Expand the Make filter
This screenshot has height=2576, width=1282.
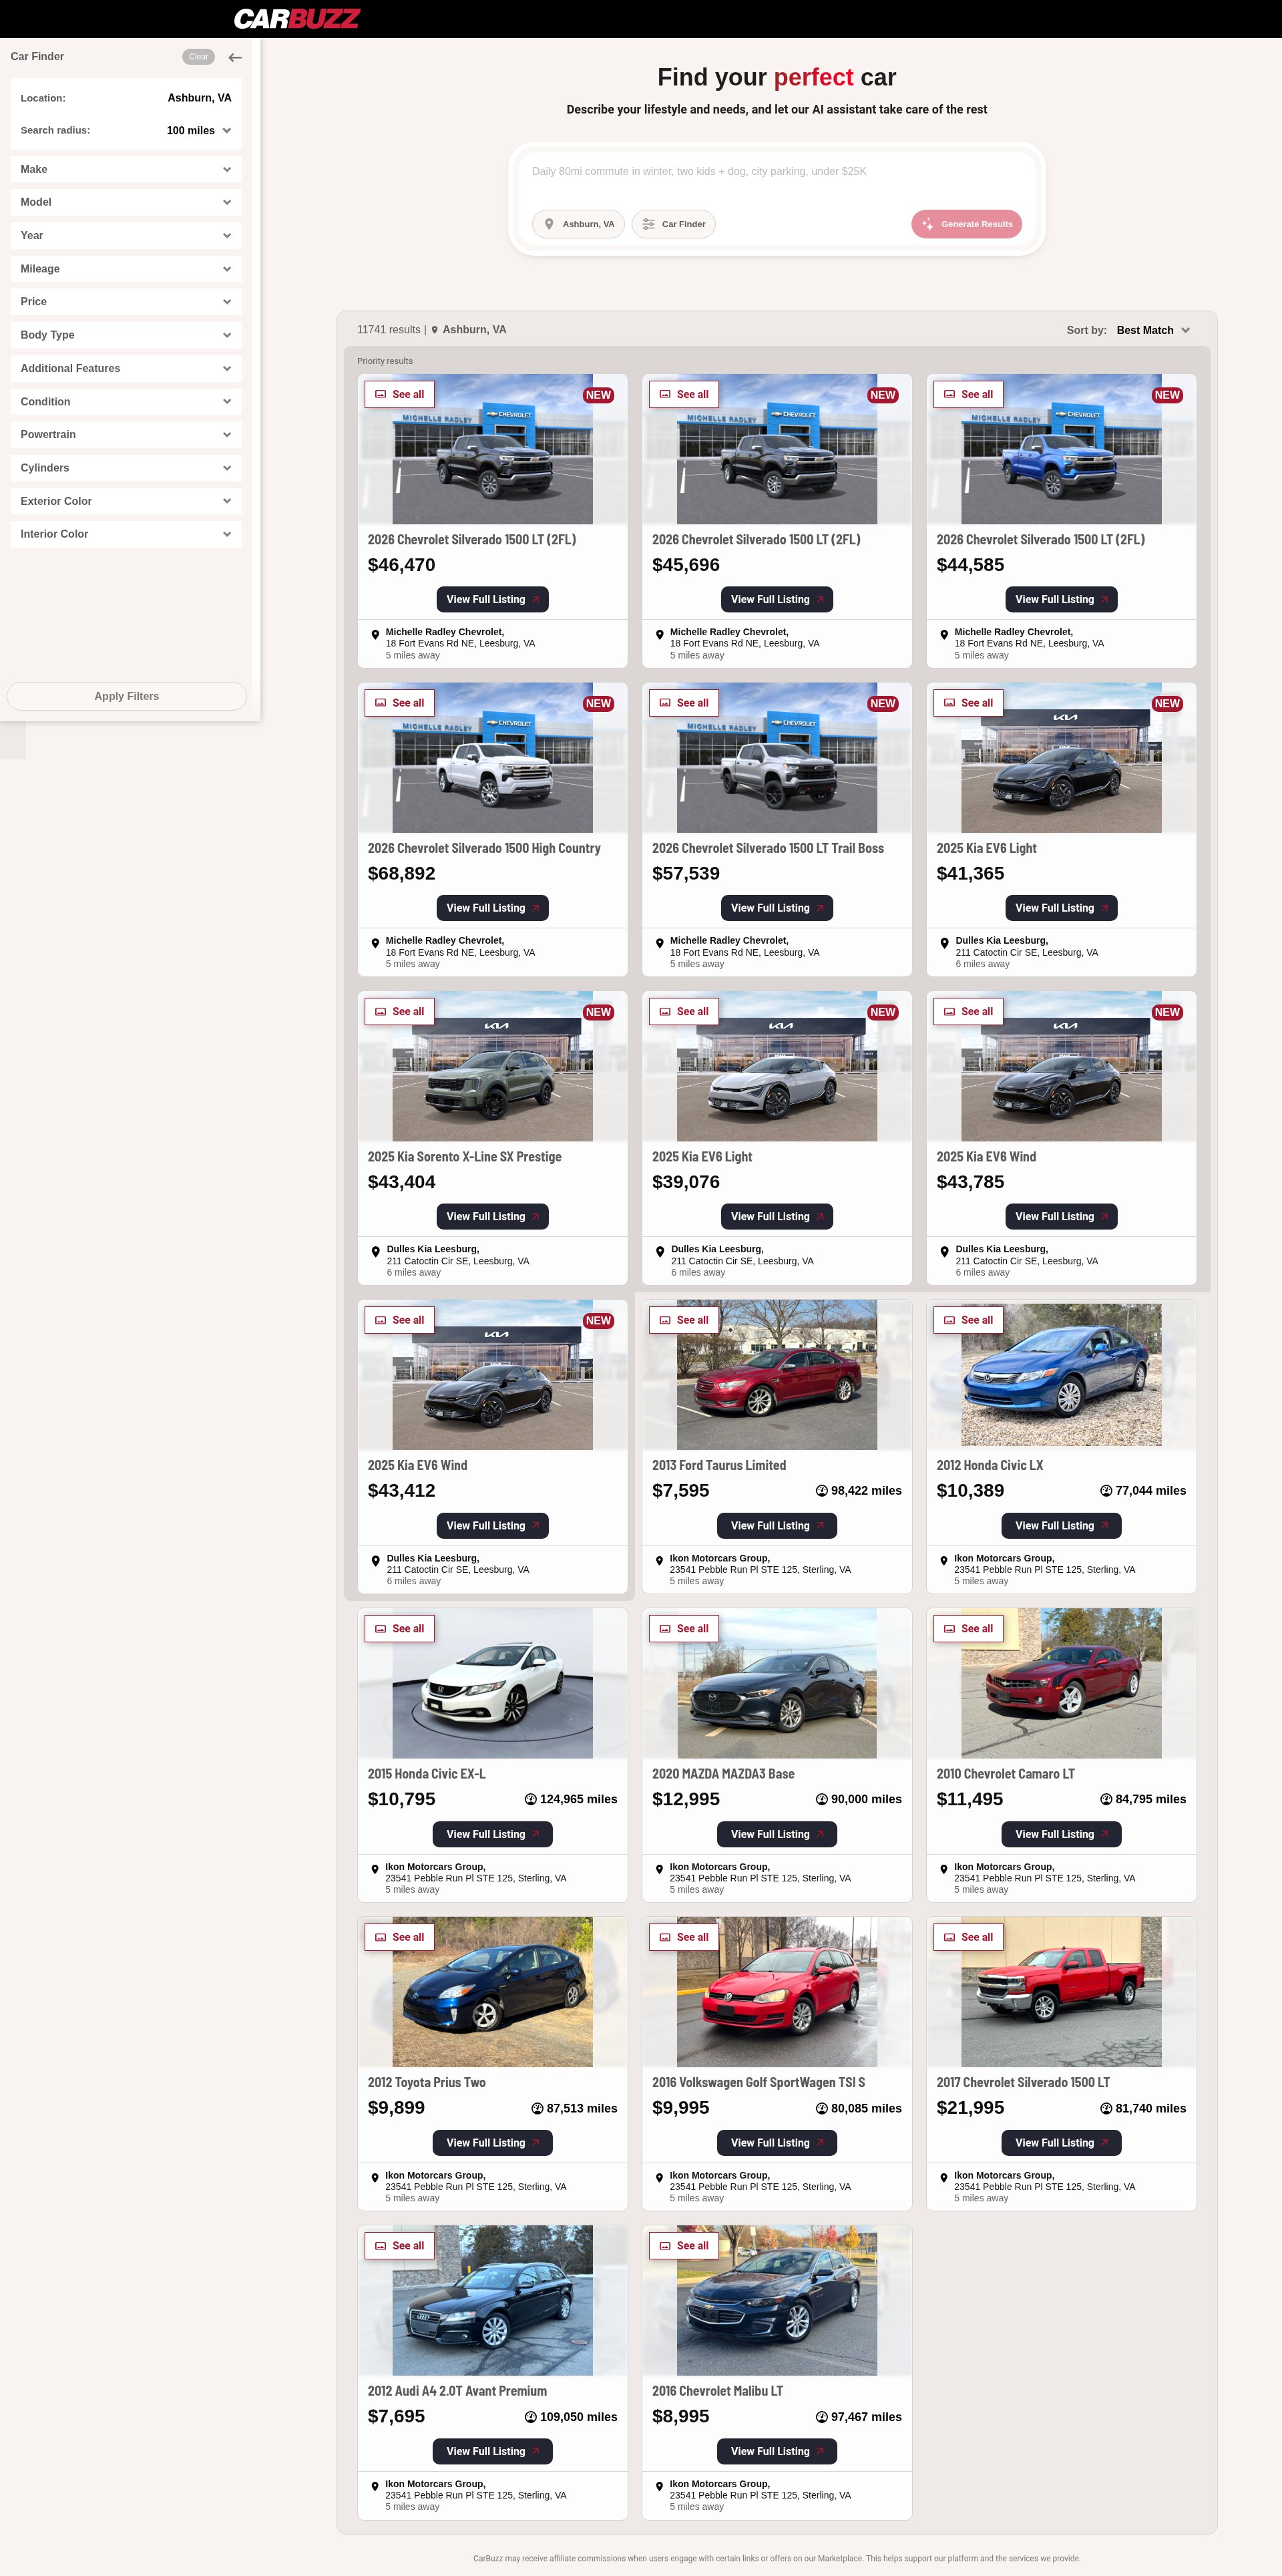[126, 169]
